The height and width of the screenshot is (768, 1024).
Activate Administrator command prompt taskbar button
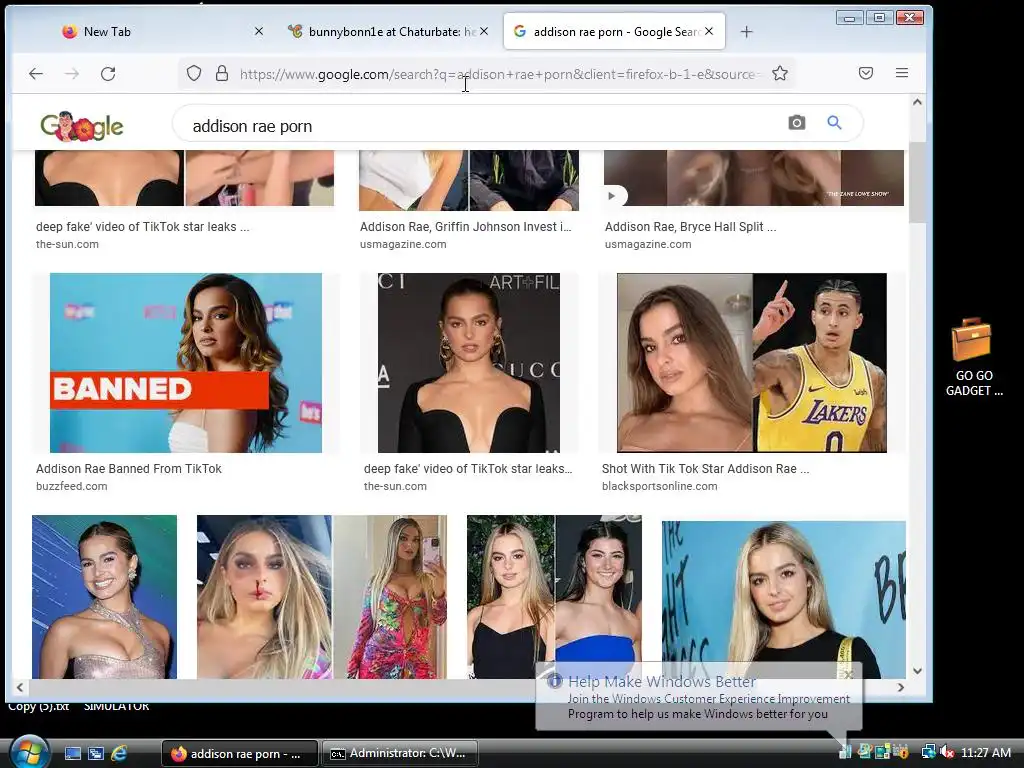pos(400,754)
